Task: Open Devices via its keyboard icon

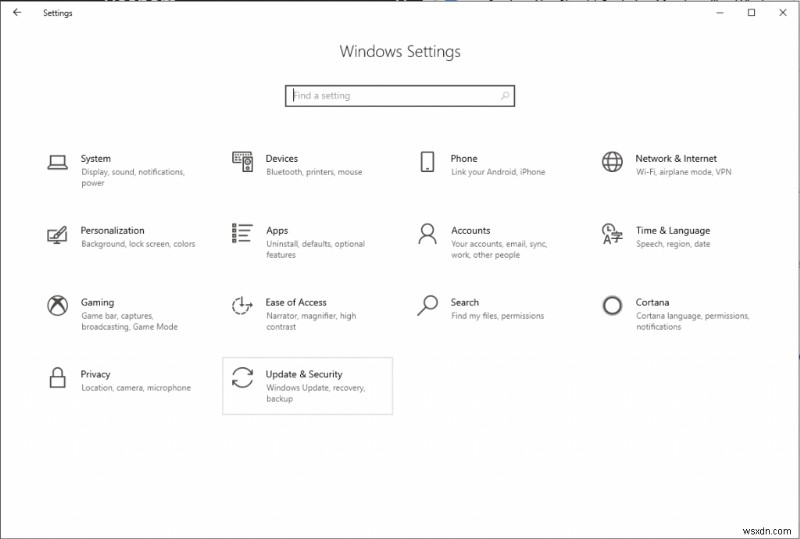Action: point(242,160)
